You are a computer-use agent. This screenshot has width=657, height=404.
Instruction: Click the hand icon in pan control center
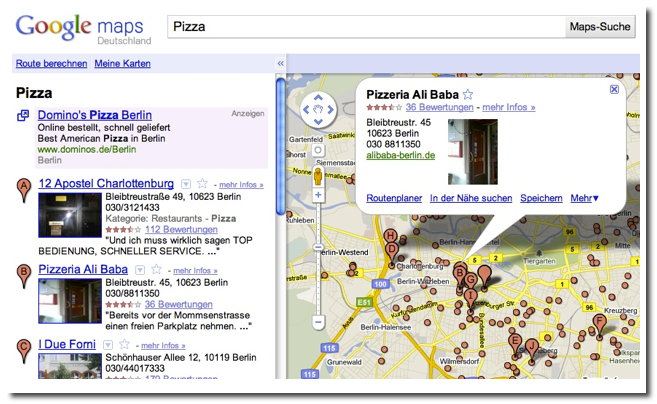(318, 110)
